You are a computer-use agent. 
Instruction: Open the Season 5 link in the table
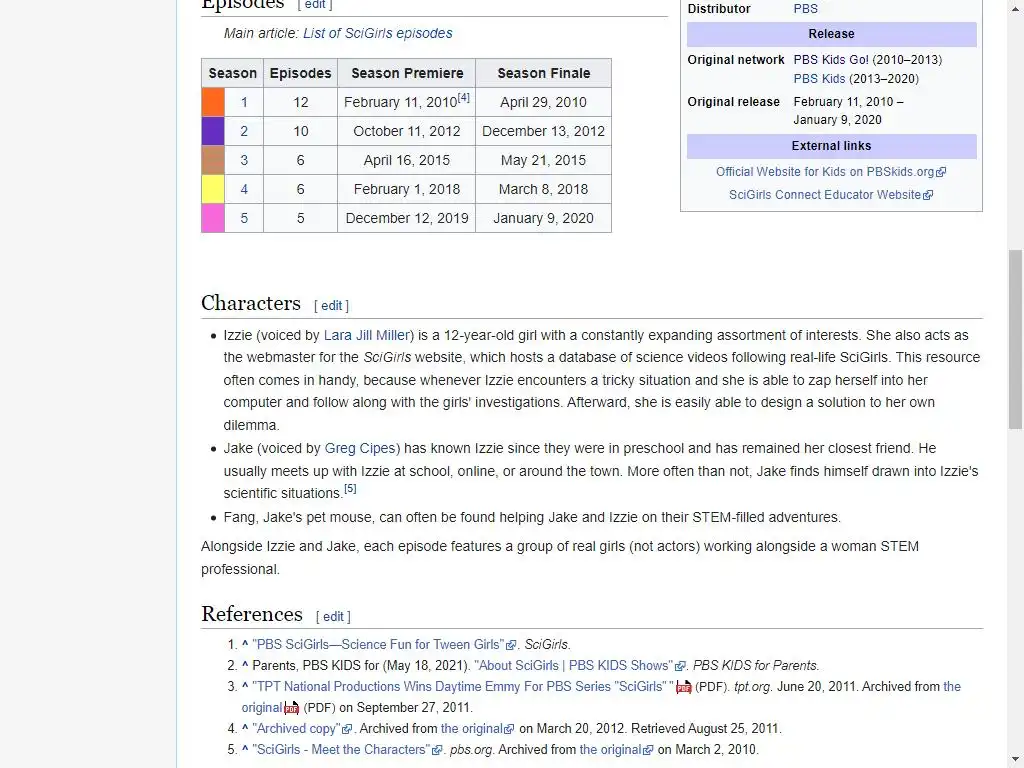pos(244,218)
